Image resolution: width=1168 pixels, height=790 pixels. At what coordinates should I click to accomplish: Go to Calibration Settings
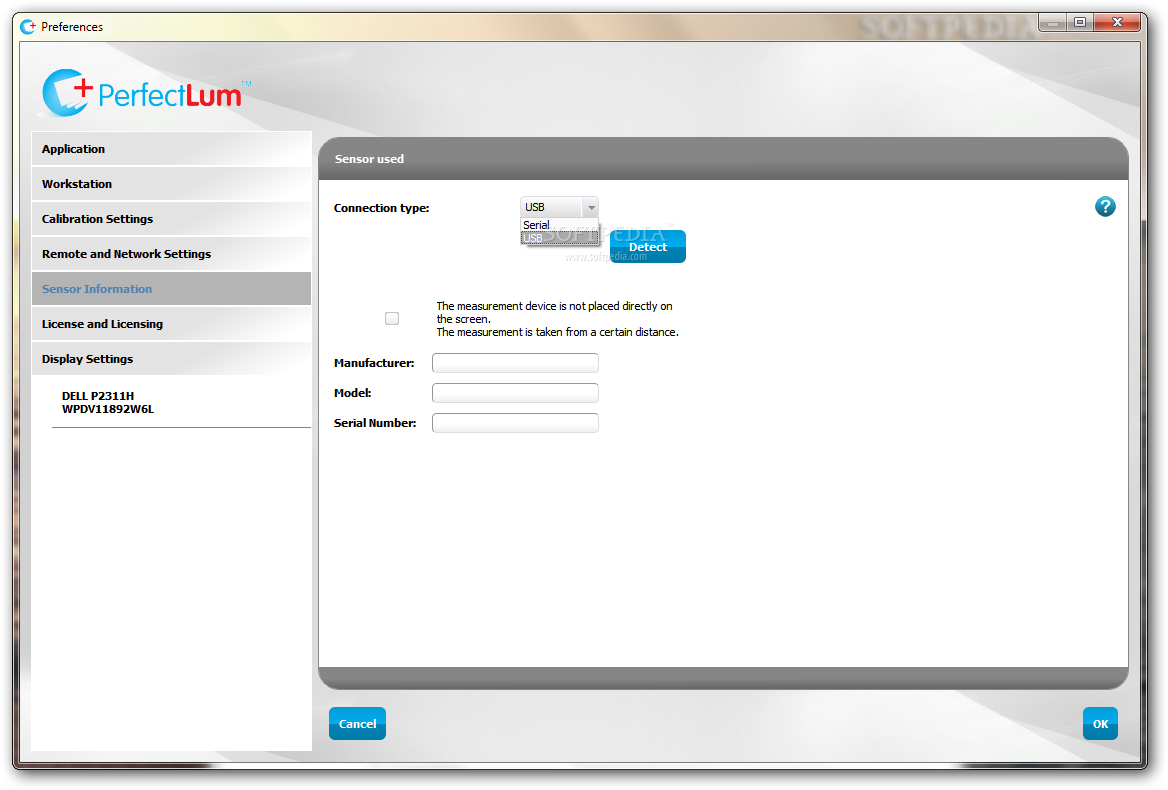coord(171,219)
